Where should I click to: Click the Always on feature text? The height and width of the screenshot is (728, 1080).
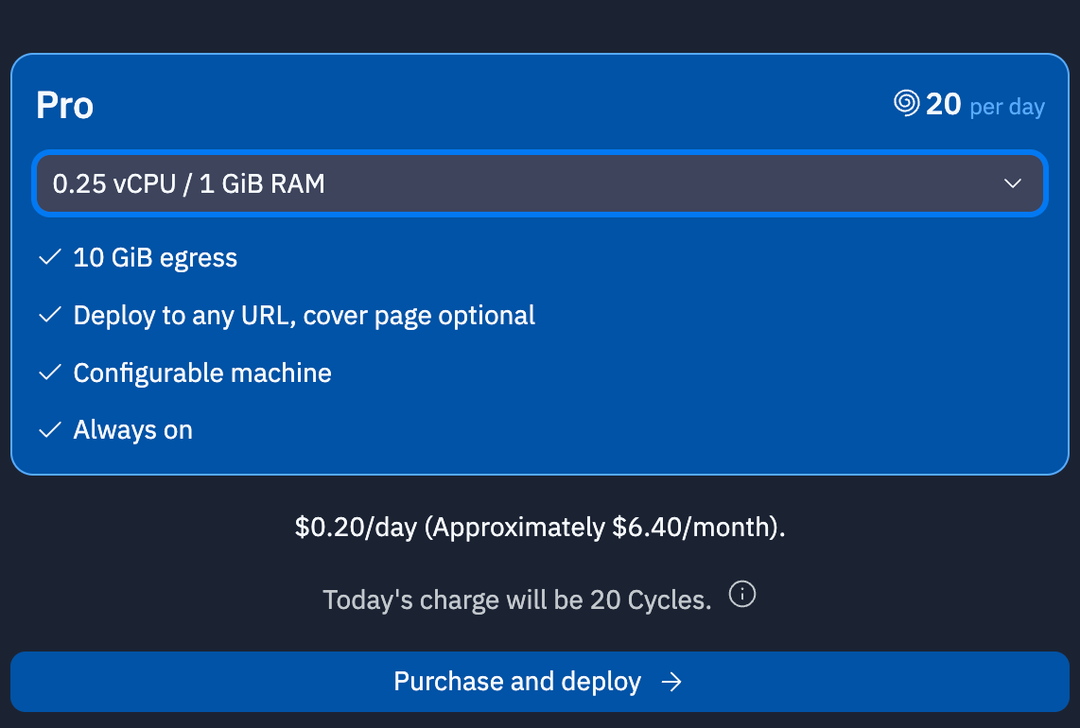pyautogui.click(x=133, y=430)
